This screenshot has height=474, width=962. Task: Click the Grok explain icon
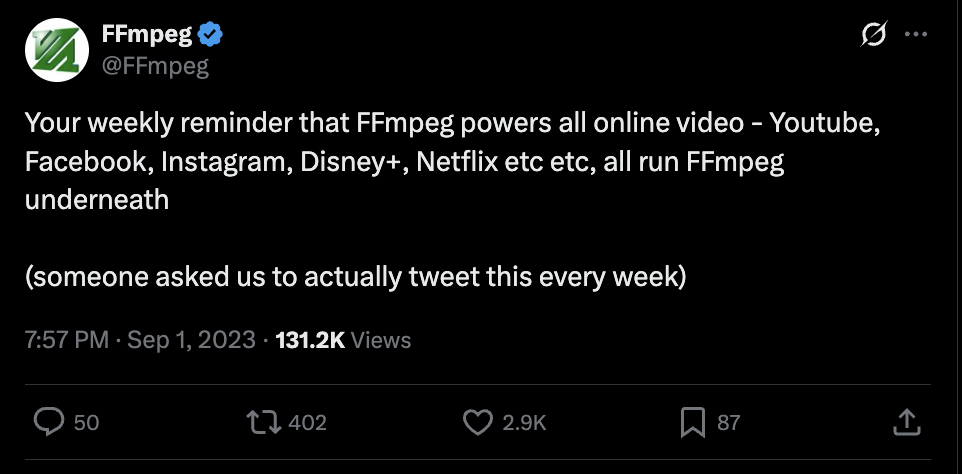[874, 34]
